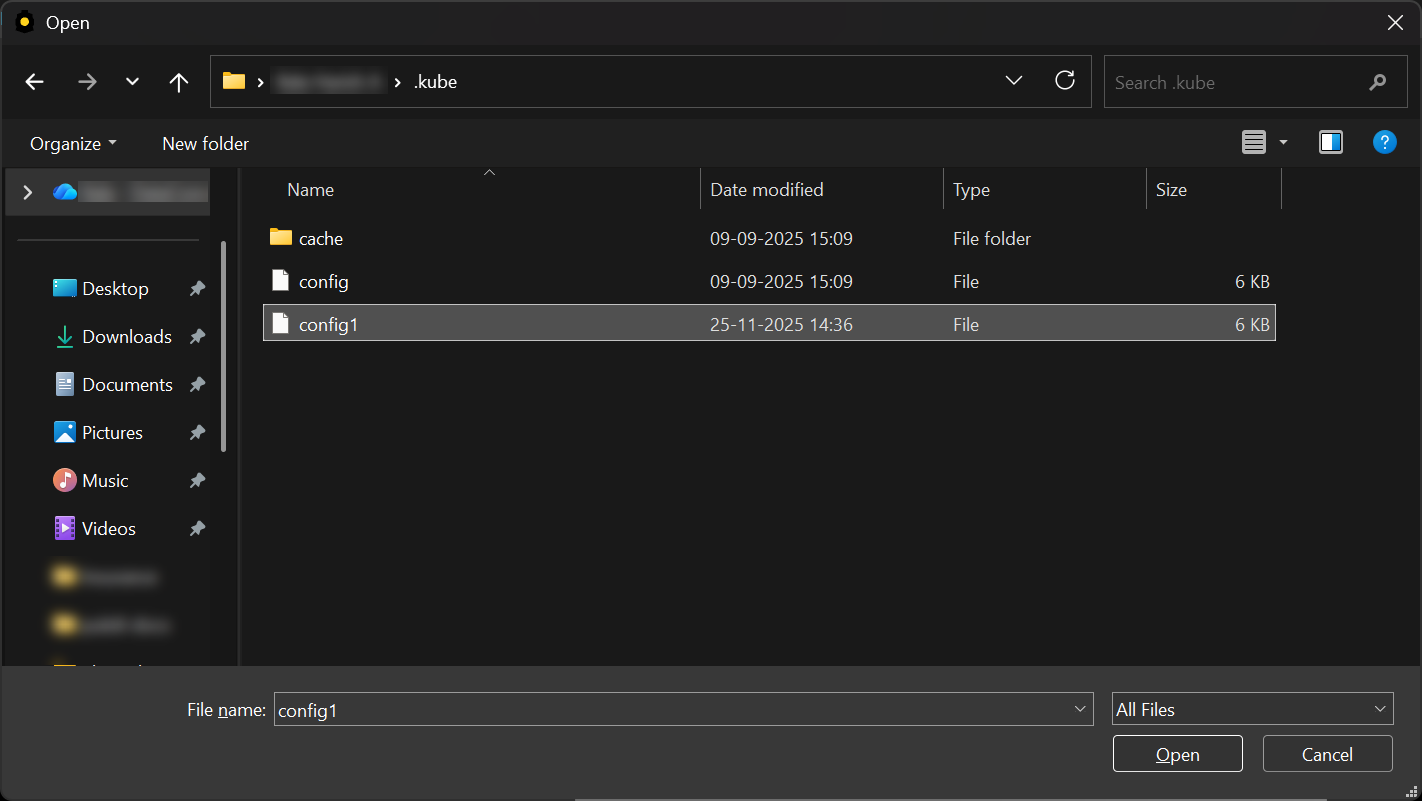The width and height of the screenshot is (1422, 801).
Task: Refresh the .kube folder listing
Action: click(x=1065, y=81)
